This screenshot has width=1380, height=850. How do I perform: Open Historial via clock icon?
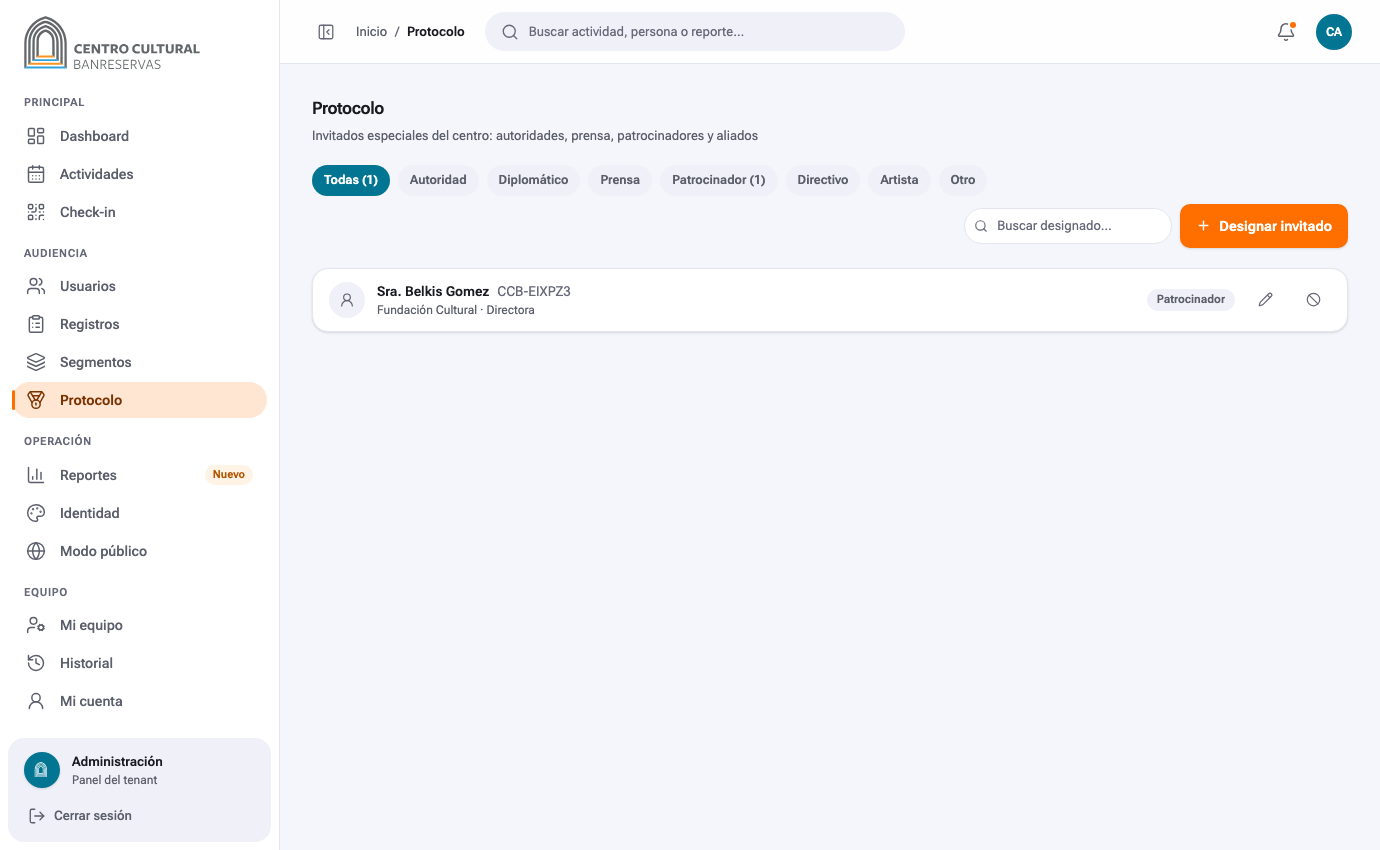coord(36,663)
